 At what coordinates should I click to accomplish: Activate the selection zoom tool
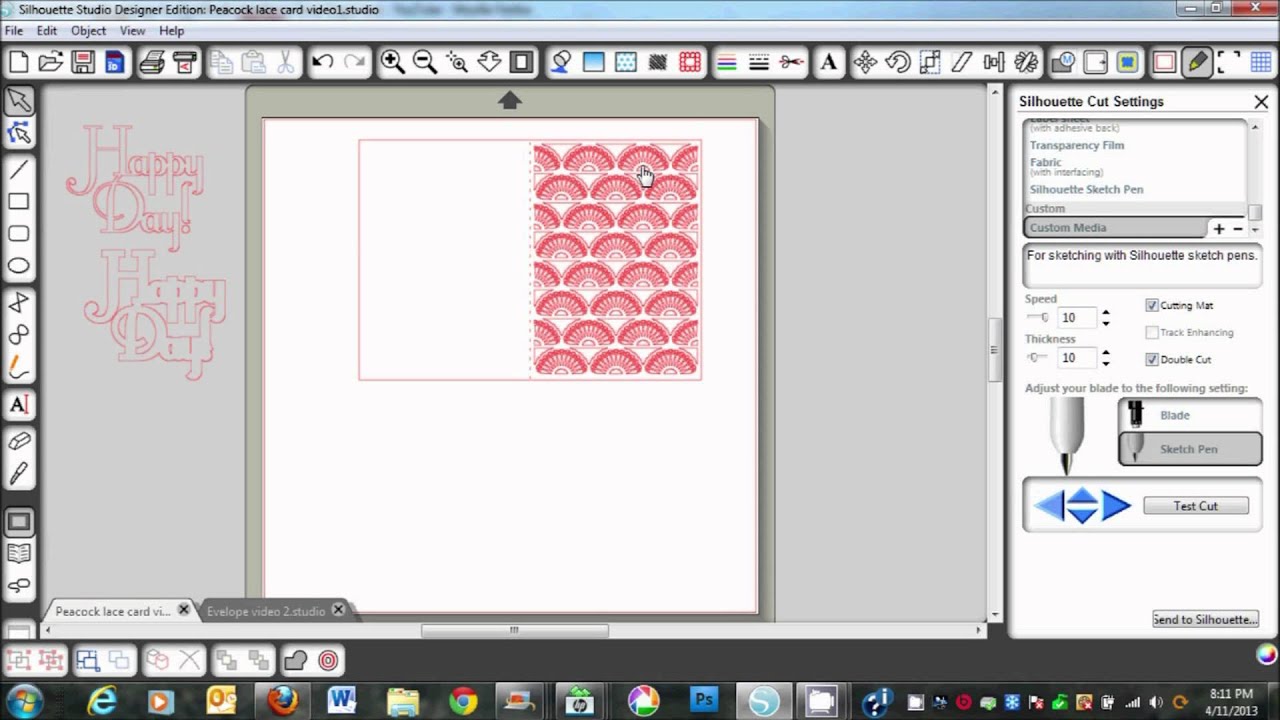click(457, 62)
